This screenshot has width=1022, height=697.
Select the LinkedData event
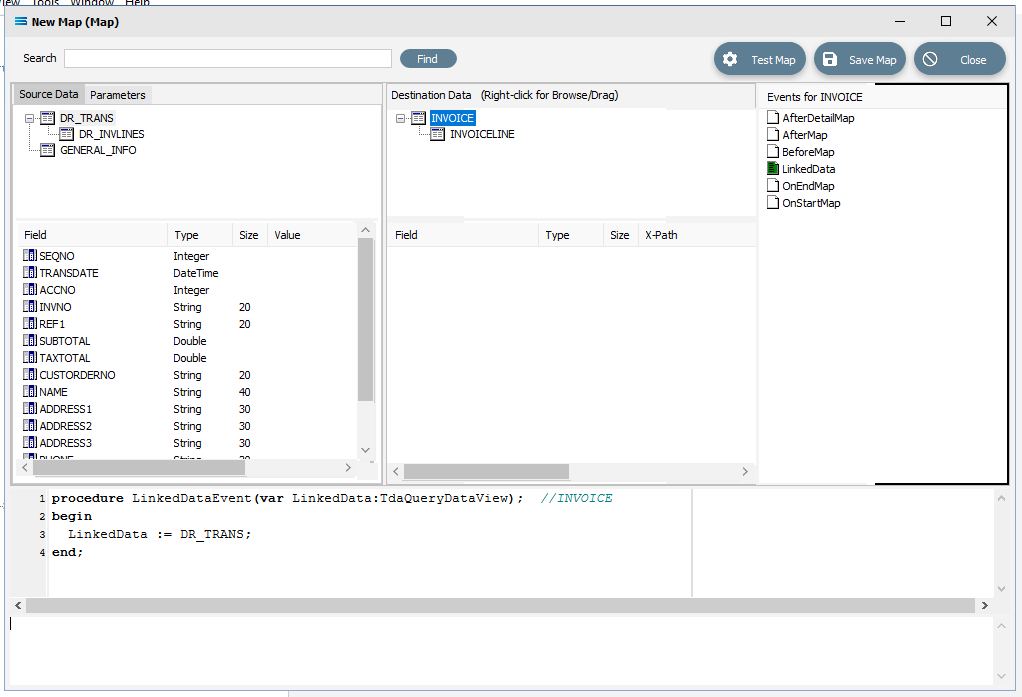pyautogui.click(x=808, y=169)
